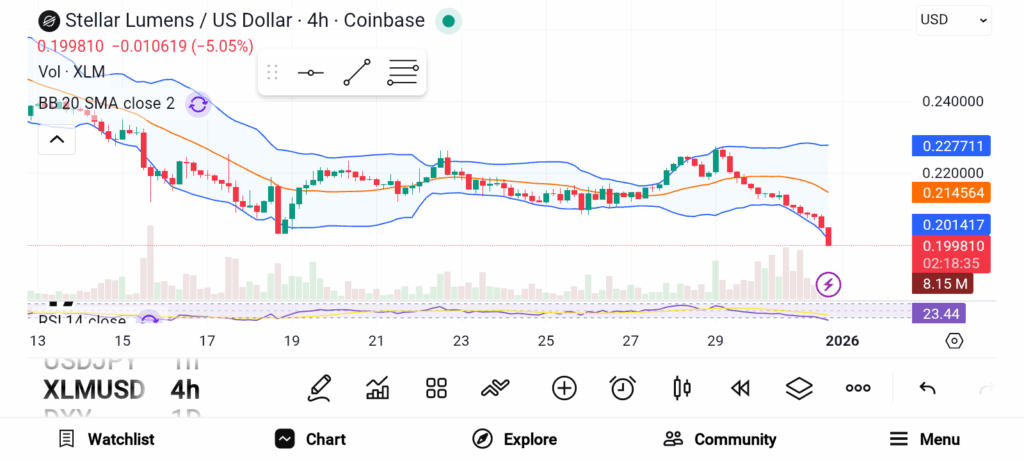
Task: Open the more options ellipsis
Action: coord(858,388)
